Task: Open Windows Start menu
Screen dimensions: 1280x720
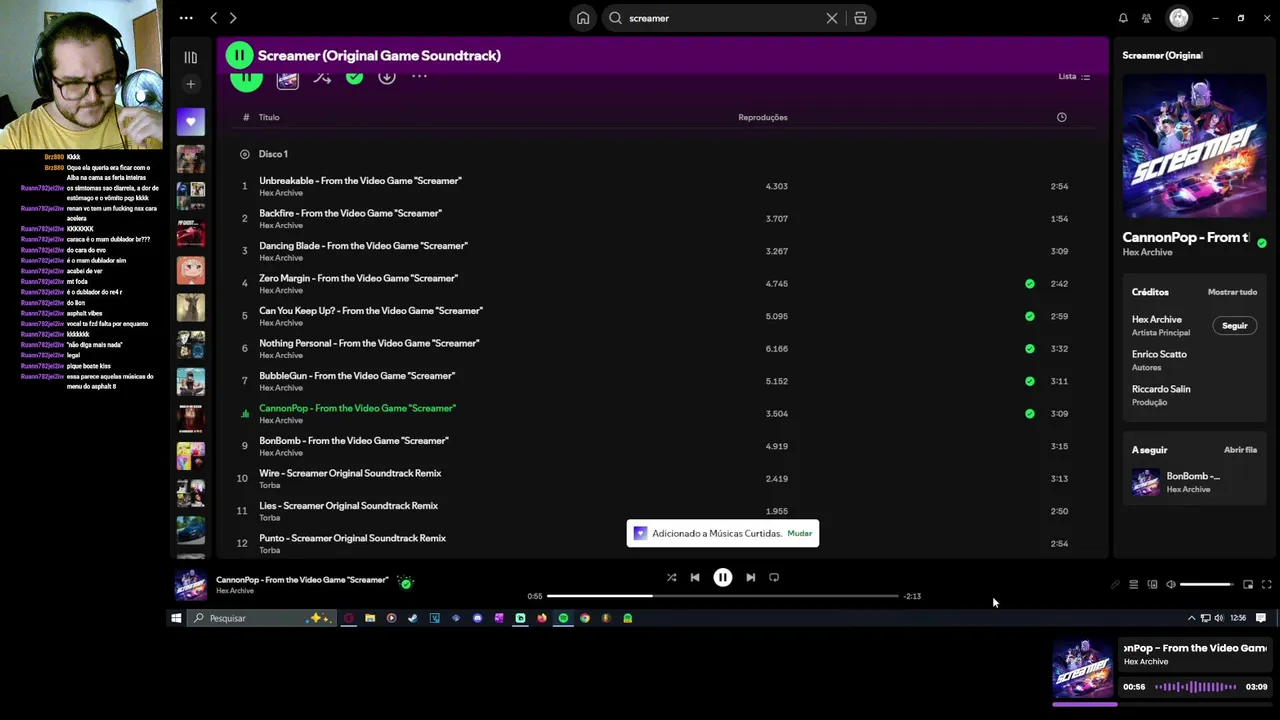Action: (x=176, y=618)
